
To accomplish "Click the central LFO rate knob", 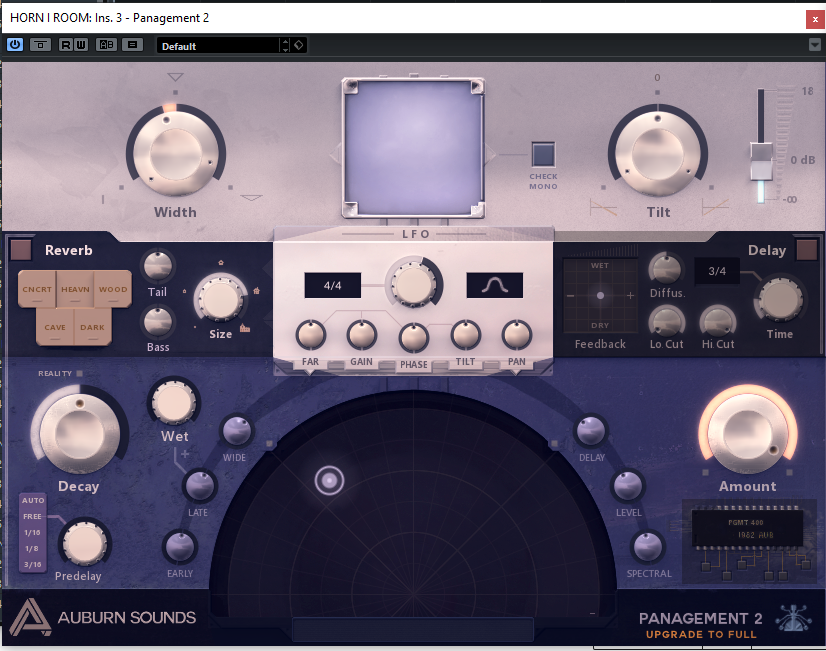I will click(x=414, y=283).
